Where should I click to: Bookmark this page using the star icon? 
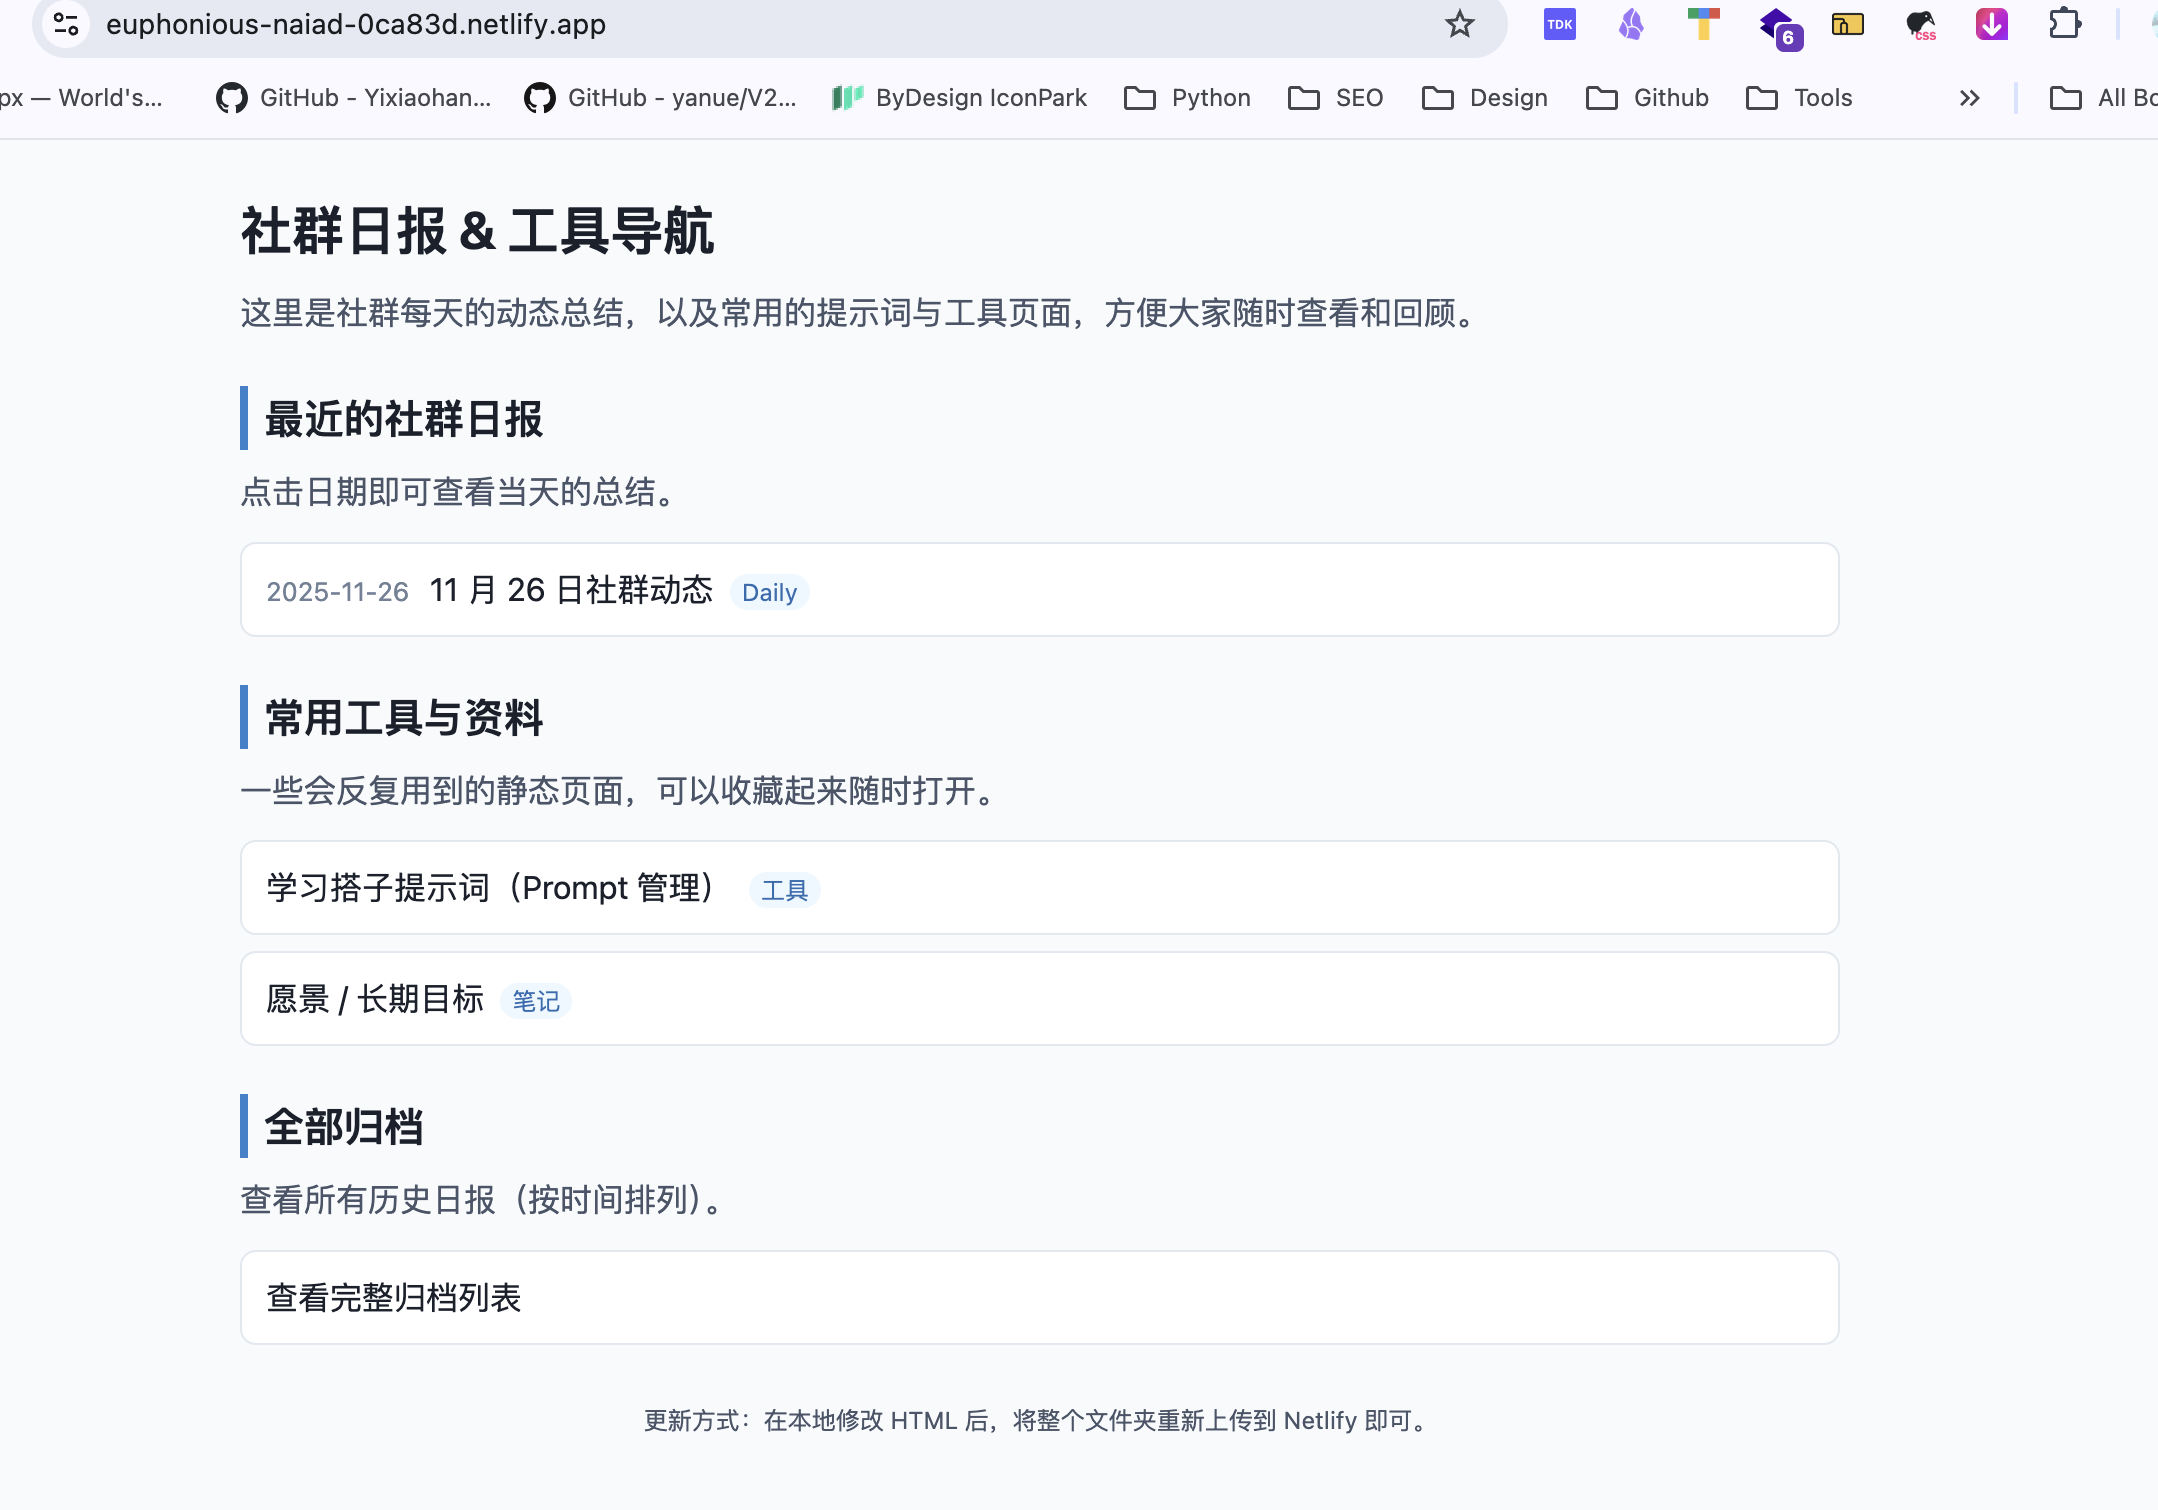(x=1459, y=24)
